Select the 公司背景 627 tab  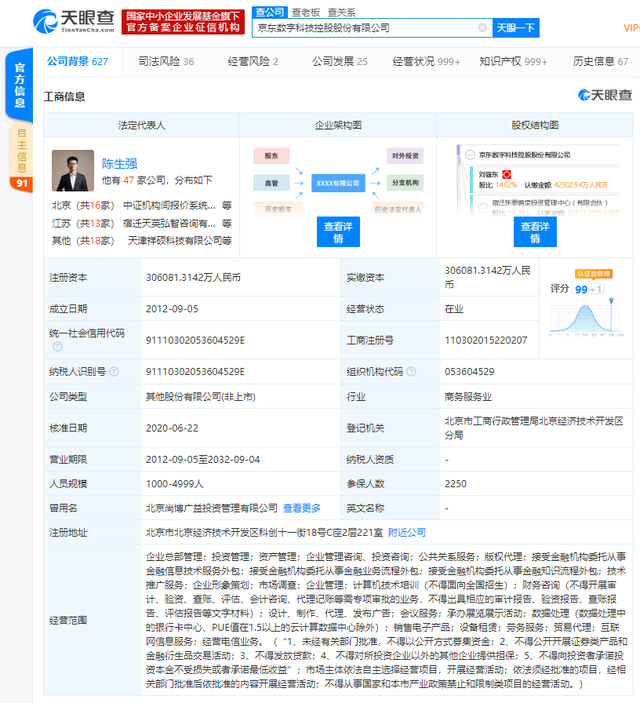point(78,61)
